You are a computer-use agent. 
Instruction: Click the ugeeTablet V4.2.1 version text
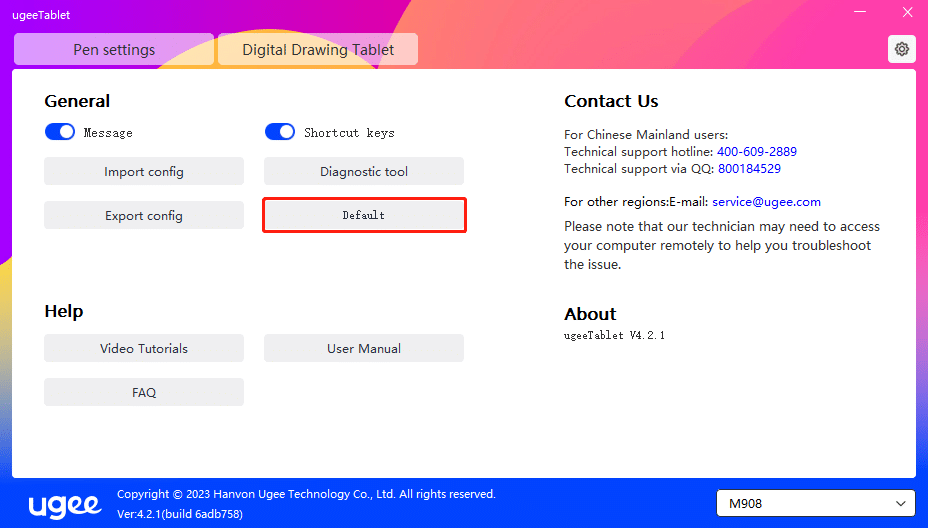click(x=614, y=335)
